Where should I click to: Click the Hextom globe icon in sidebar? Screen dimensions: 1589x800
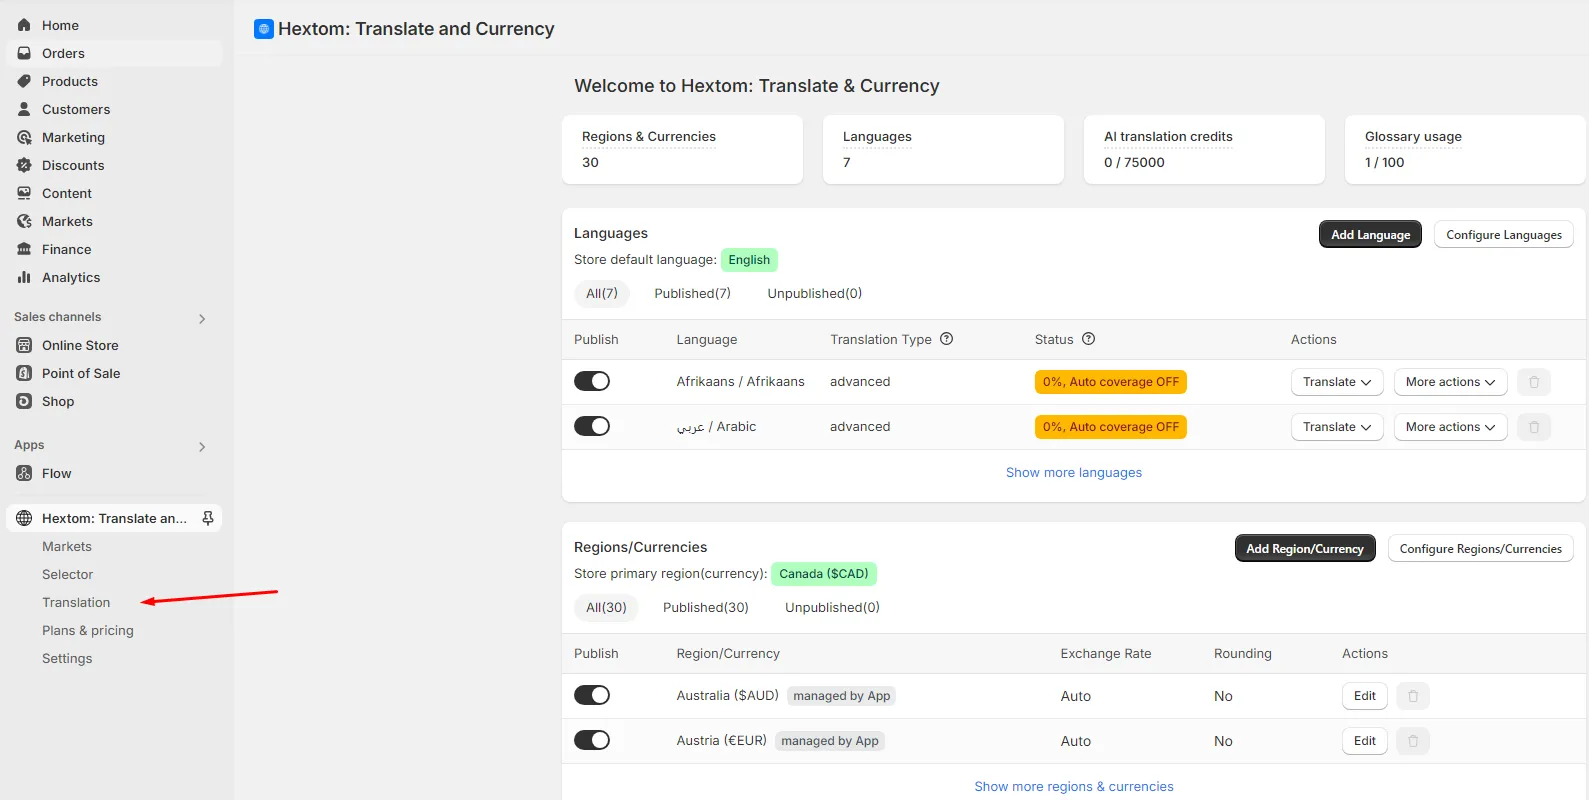[24, 518]
